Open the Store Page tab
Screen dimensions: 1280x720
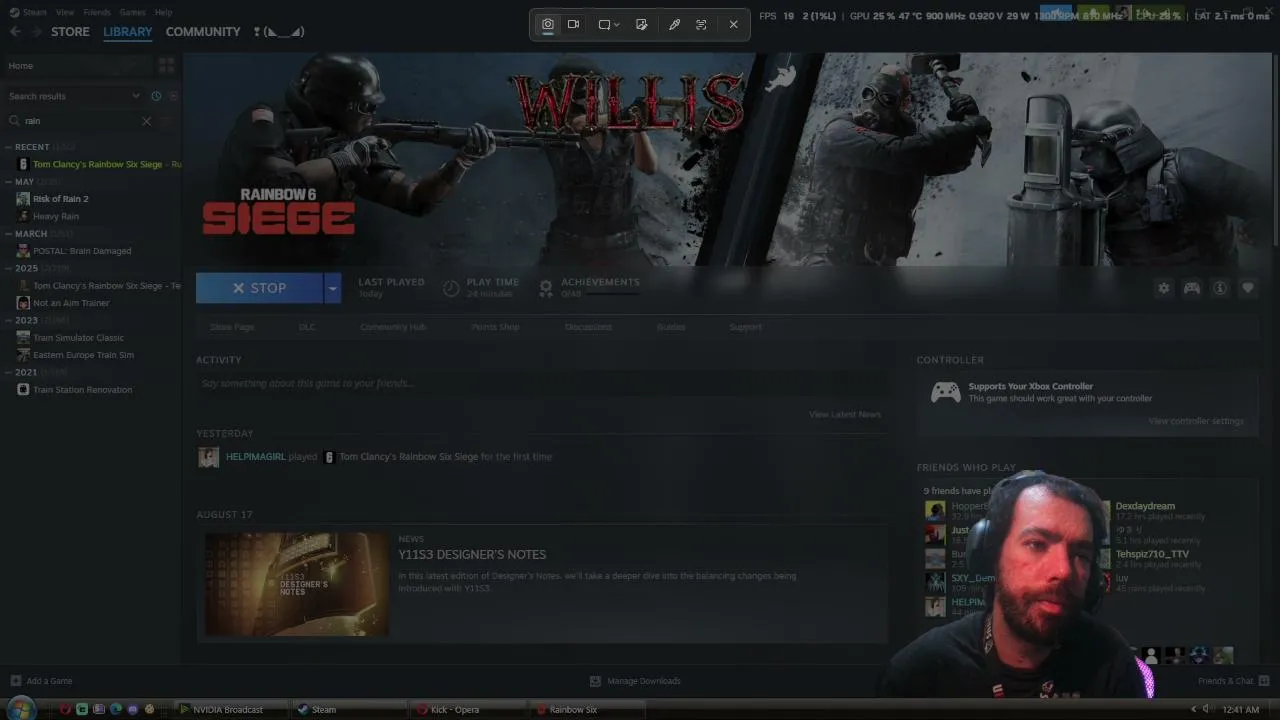tap(232, 327)
